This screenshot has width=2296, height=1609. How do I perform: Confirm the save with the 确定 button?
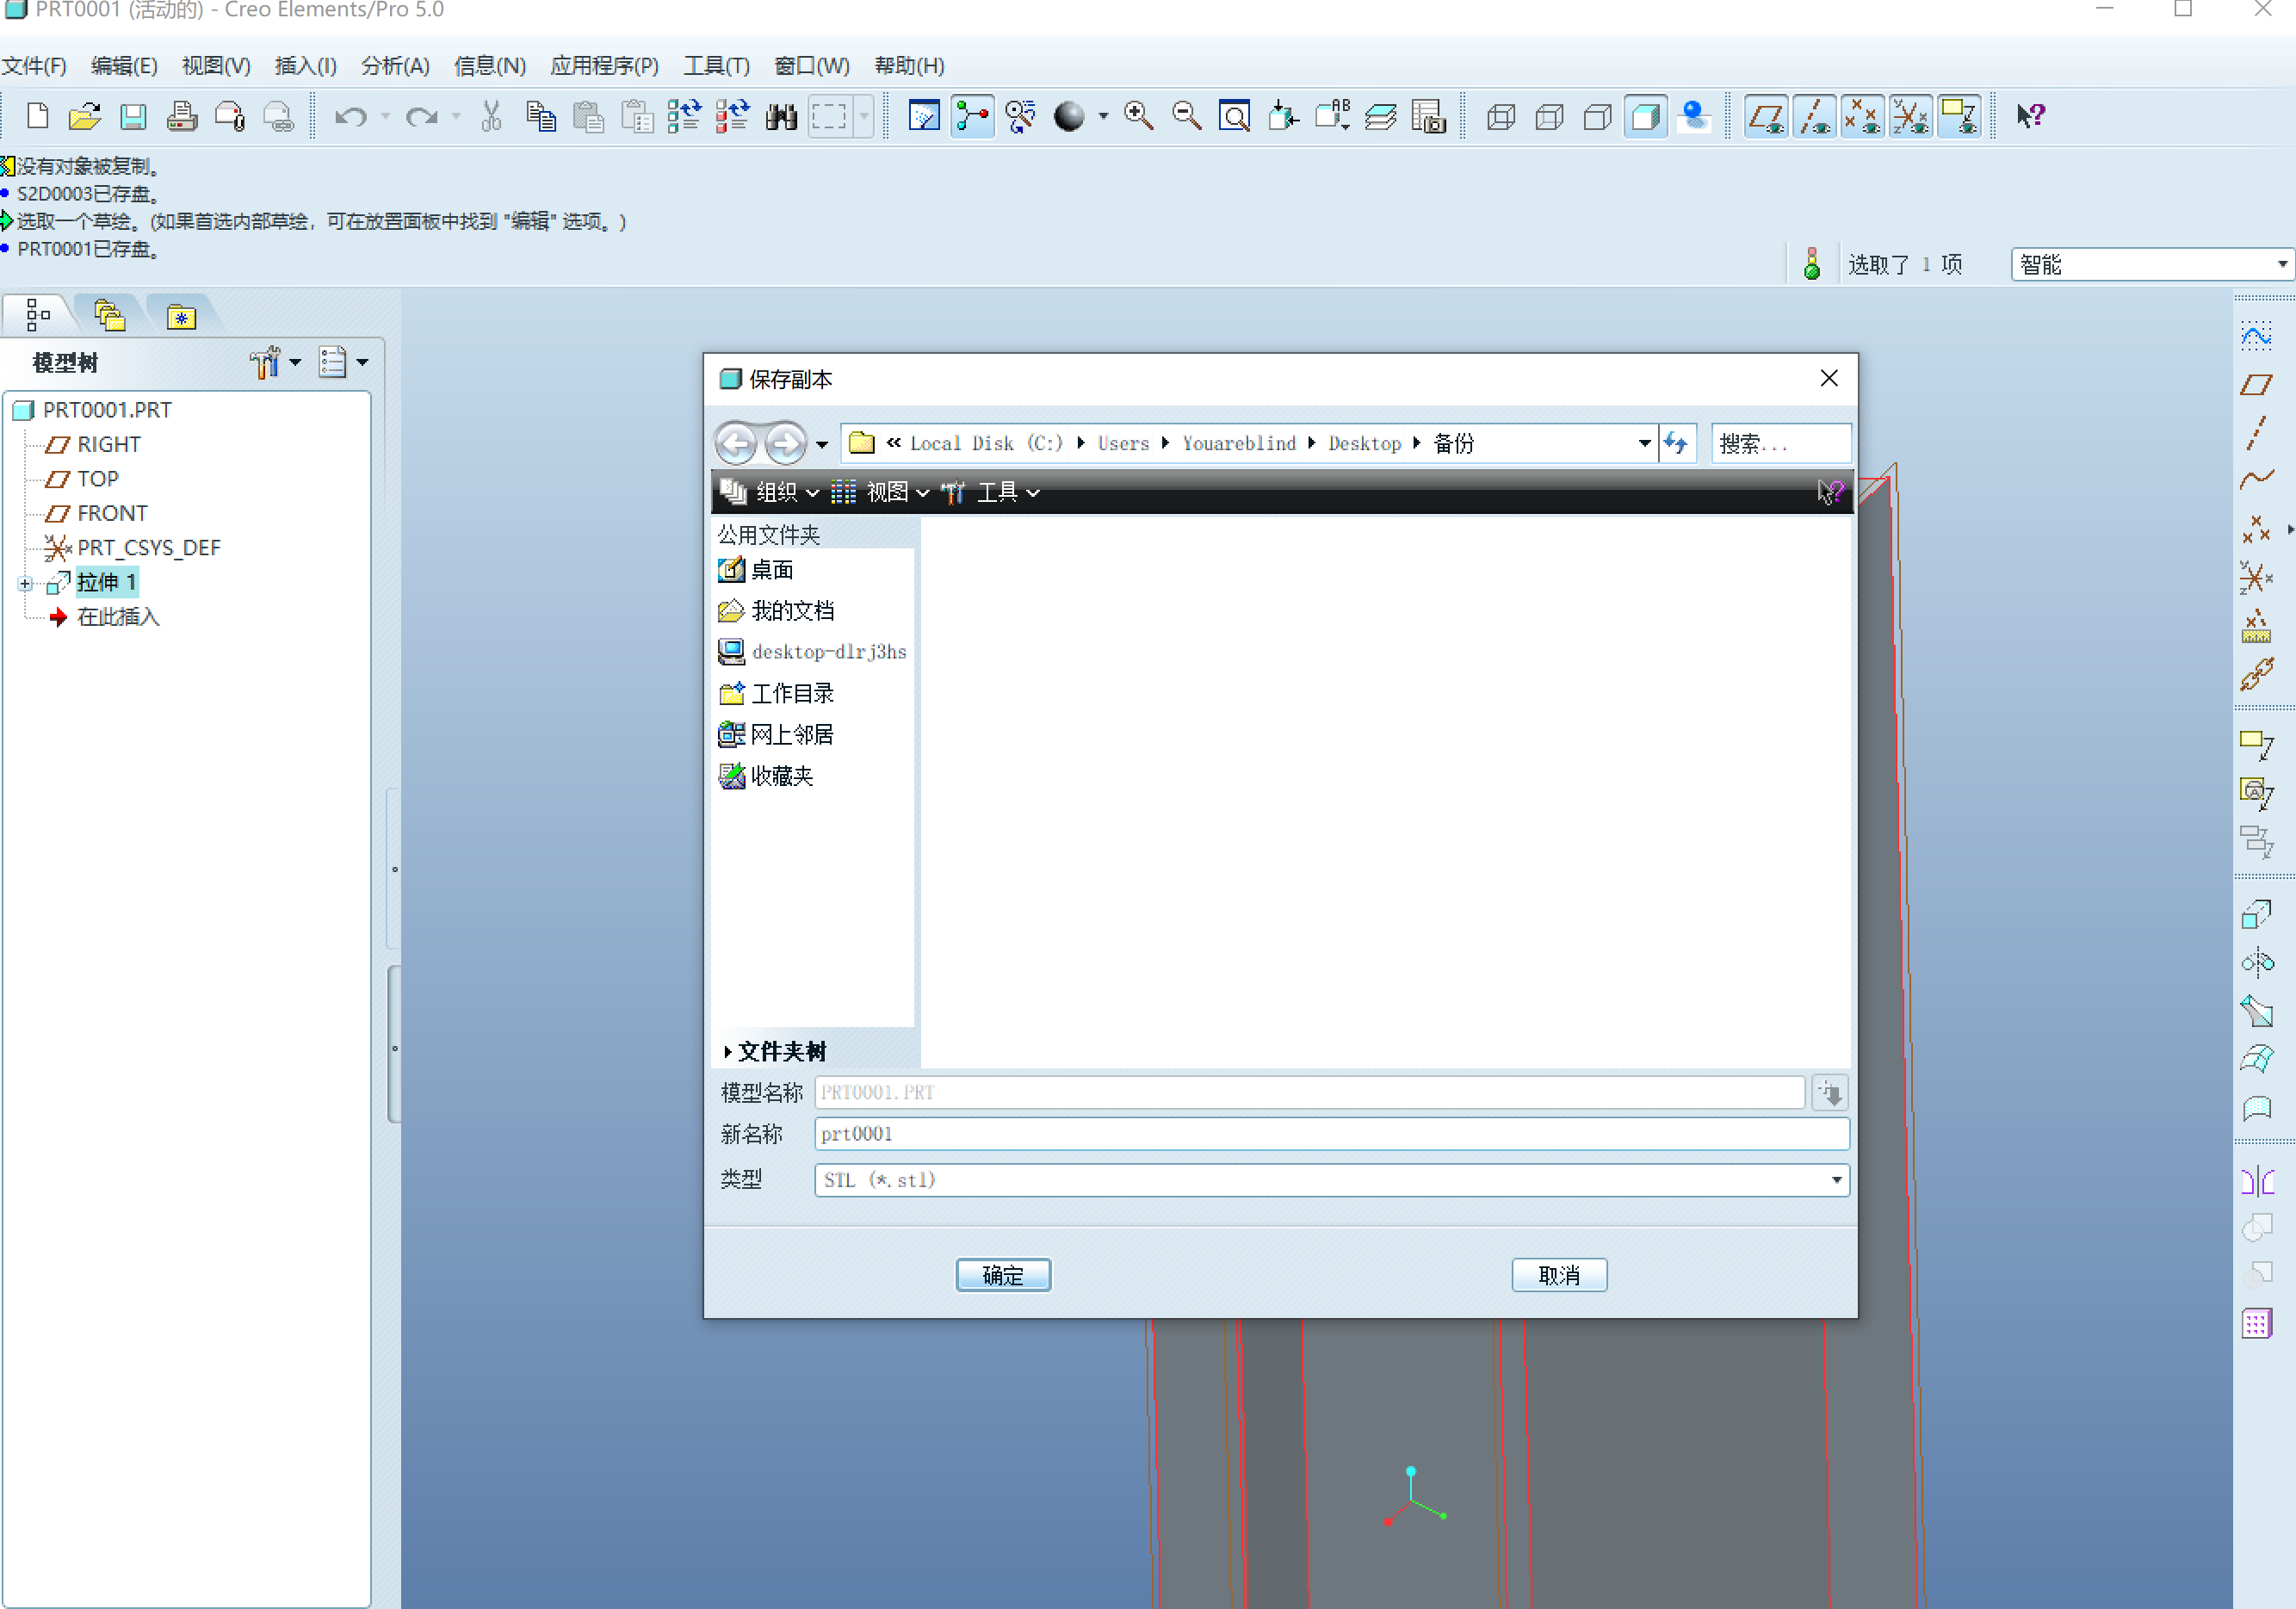[x=1003, y=1274]
